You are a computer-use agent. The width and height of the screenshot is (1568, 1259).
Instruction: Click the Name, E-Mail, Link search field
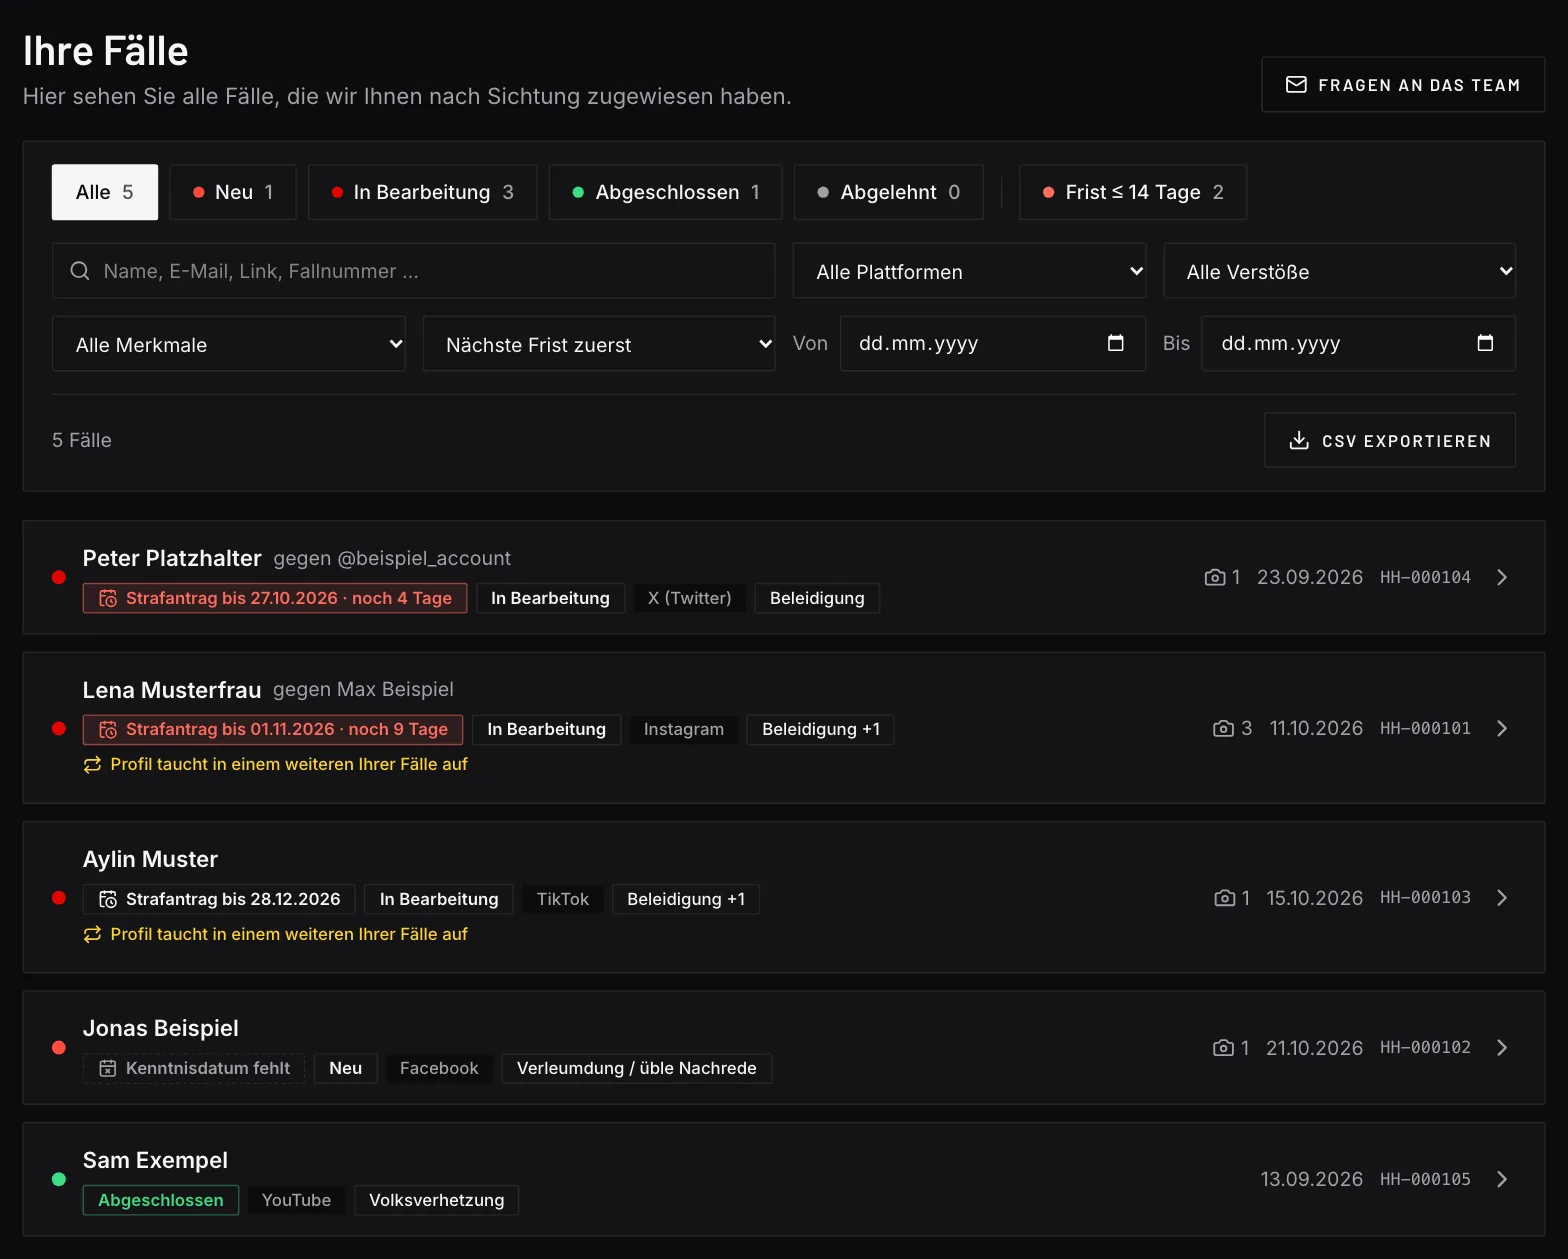pyautogui.click(x=414, y=271)
